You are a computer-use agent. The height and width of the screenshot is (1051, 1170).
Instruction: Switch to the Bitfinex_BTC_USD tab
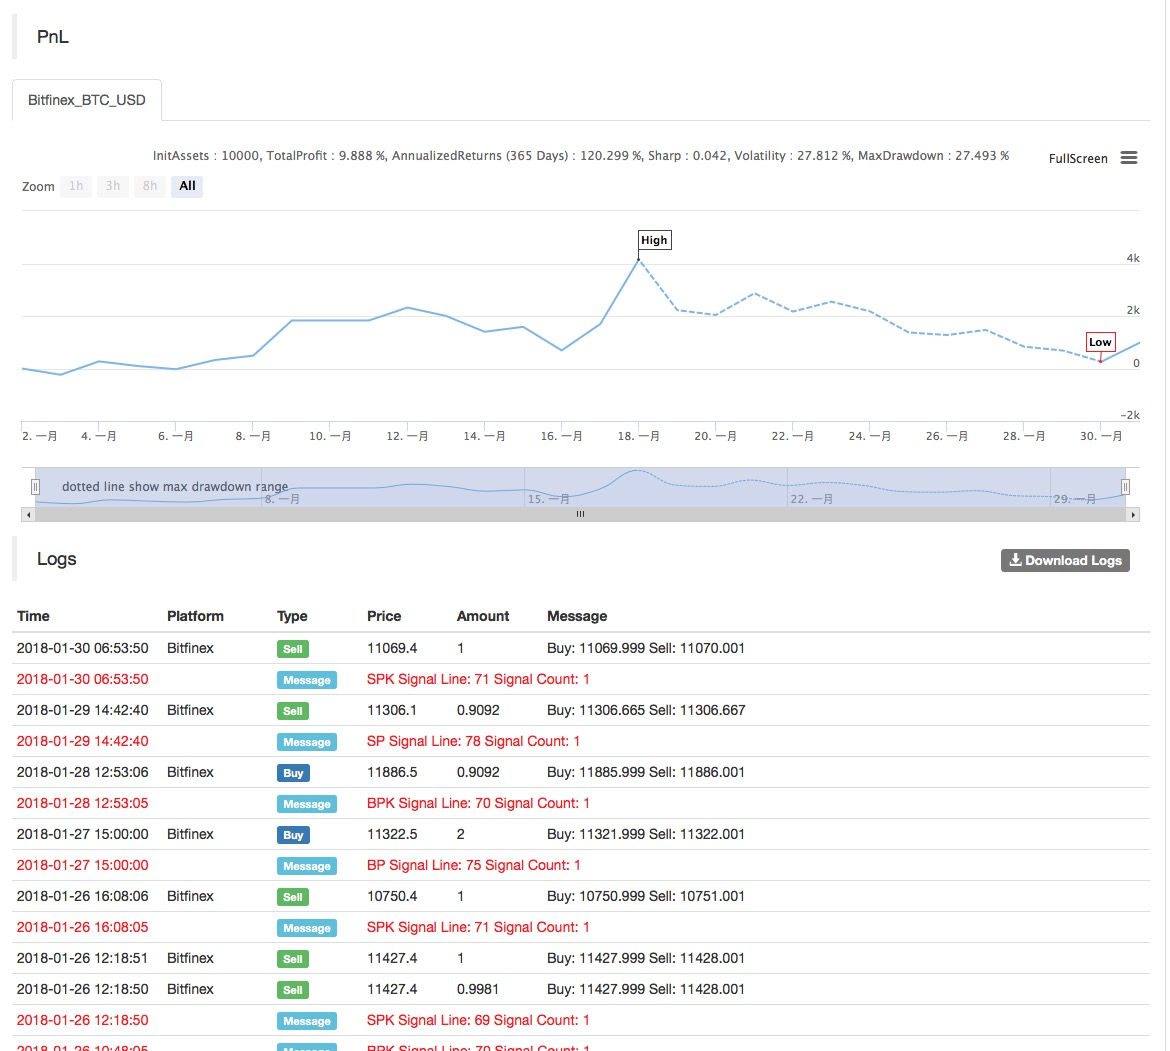click(86, 100)
